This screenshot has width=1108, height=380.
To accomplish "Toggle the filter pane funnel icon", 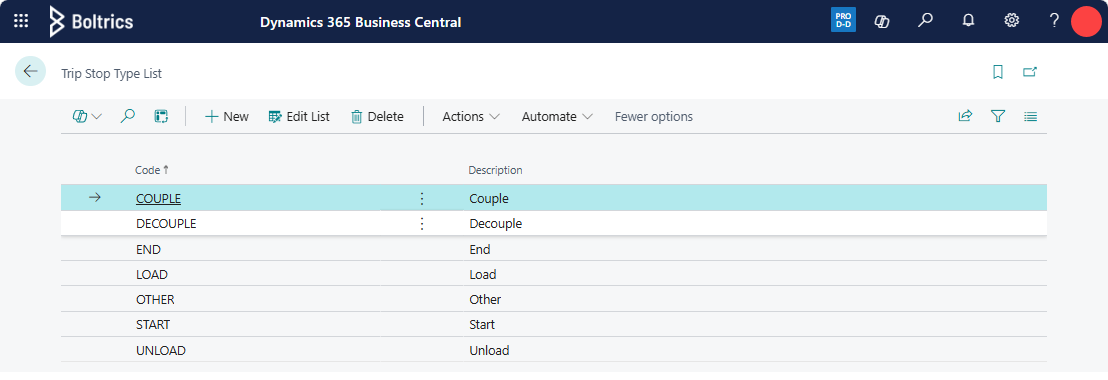I will tap(998, 117).
